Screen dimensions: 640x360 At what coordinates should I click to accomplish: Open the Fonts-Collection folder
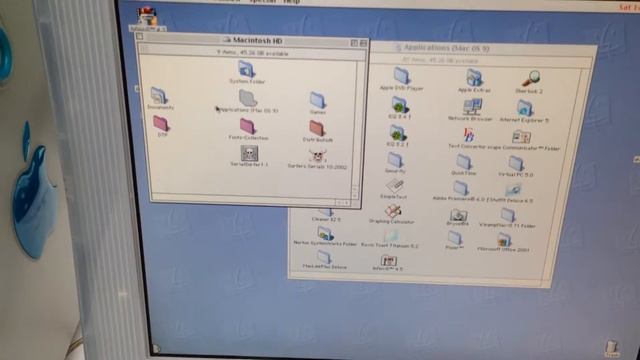point(248,127)
